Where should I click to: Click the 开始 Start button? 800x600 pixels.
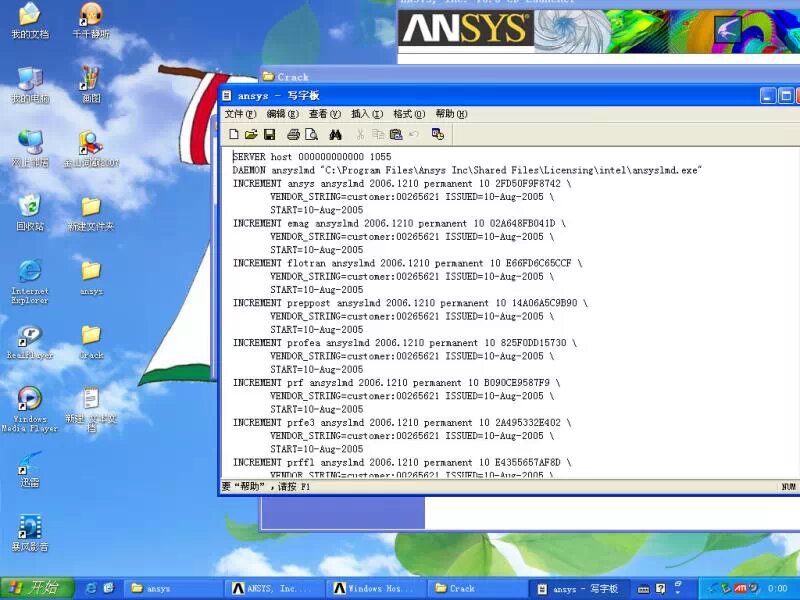point(33,588)
